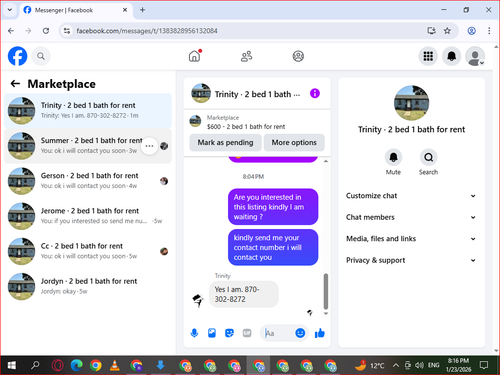Mute the conversation bell icon
Image resolution: width=500 pixels, height=375 pixels.
[393, 157]
